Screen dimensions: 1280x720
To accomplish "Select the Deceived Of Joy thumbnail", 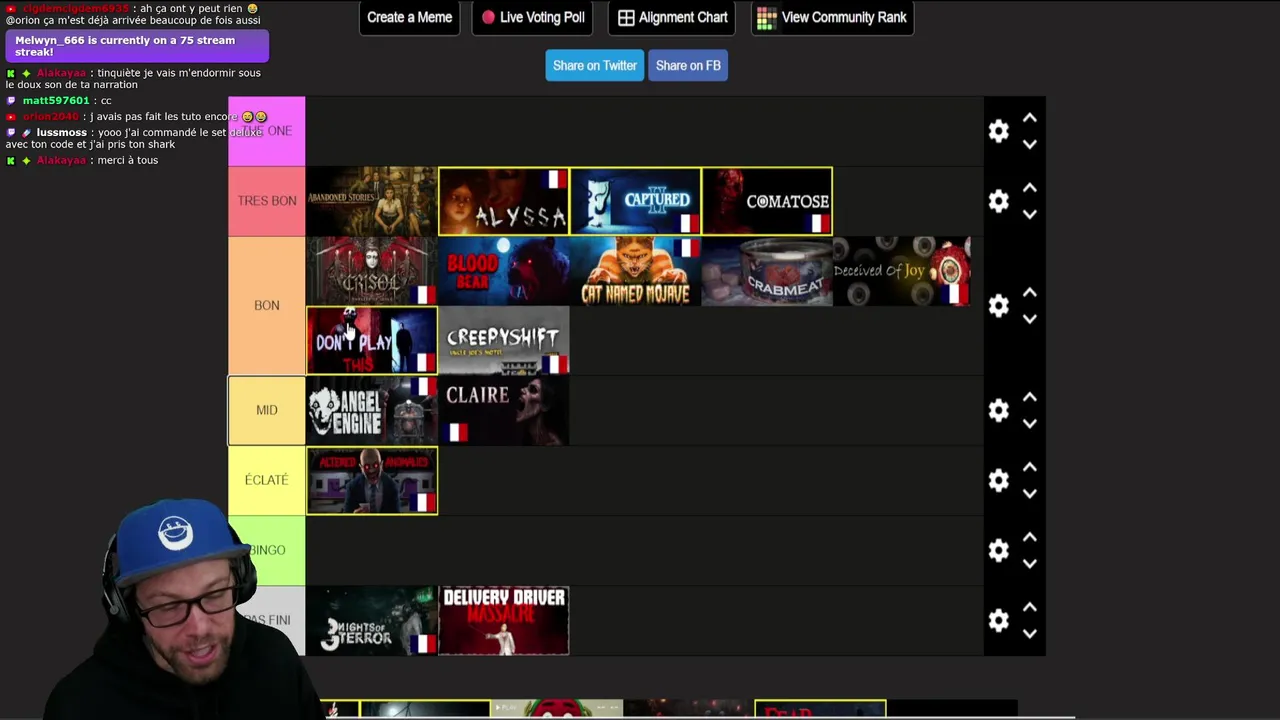I will (x=902, y=271).
